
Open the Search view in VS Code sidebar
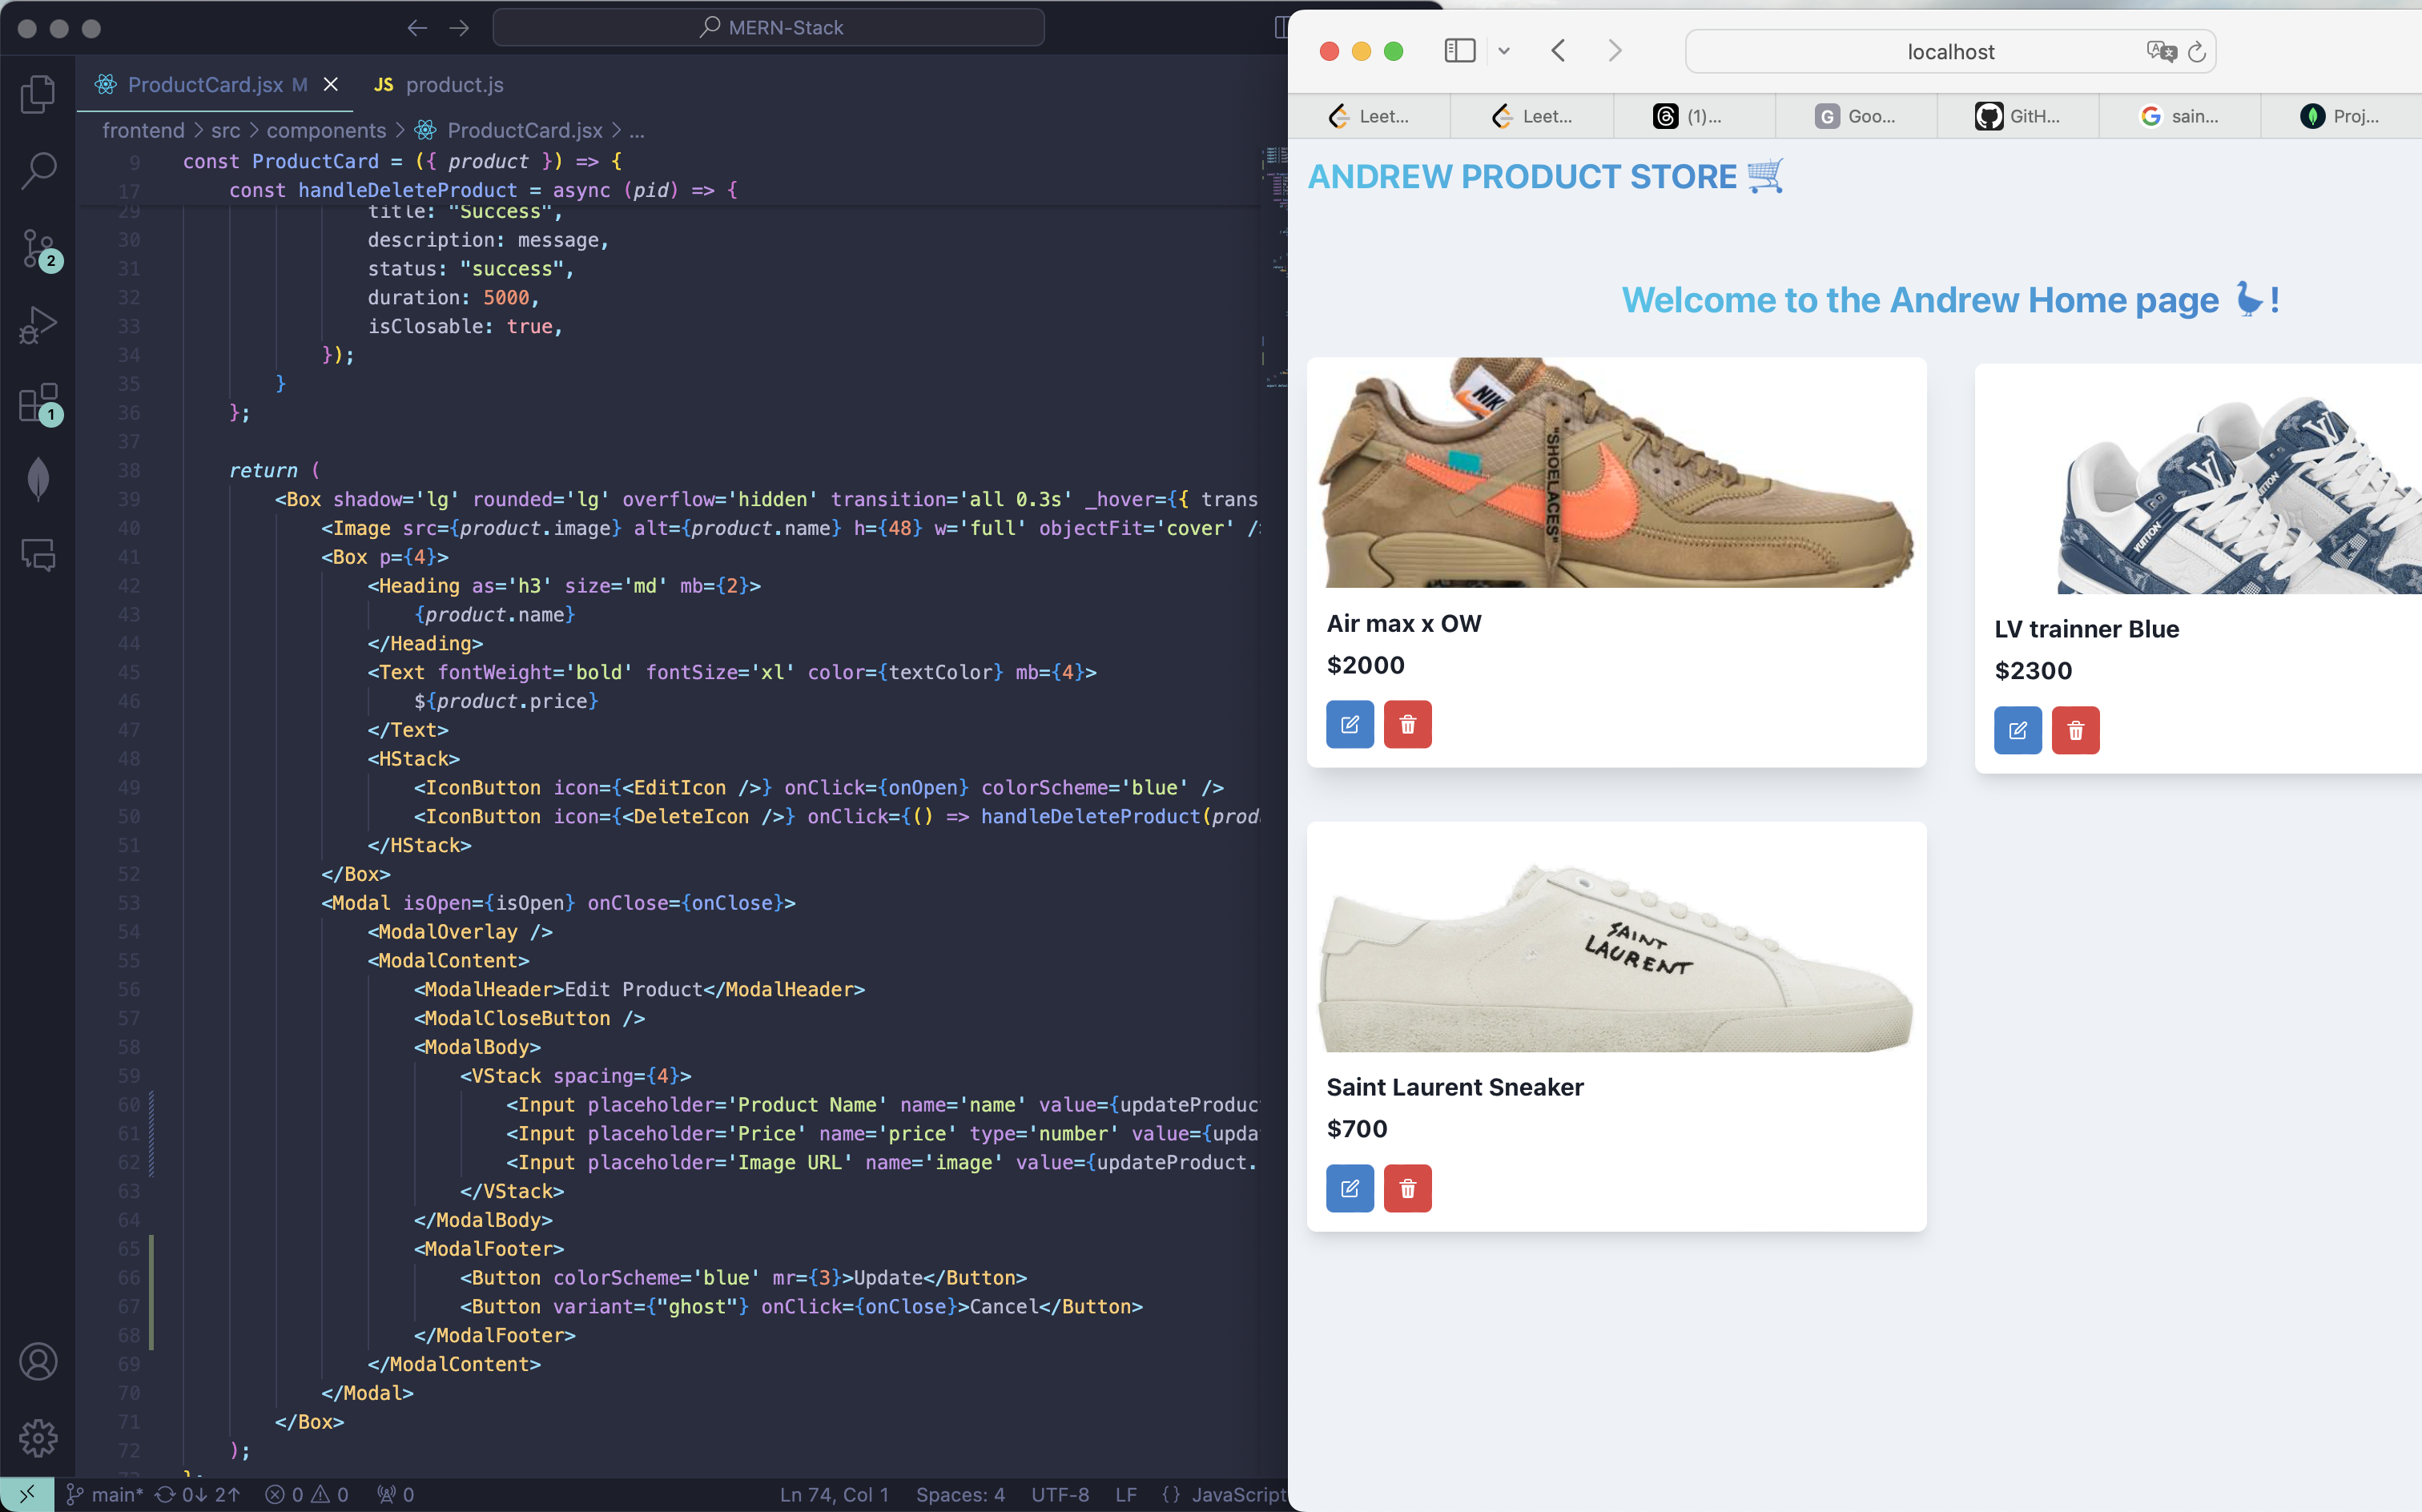38,171
